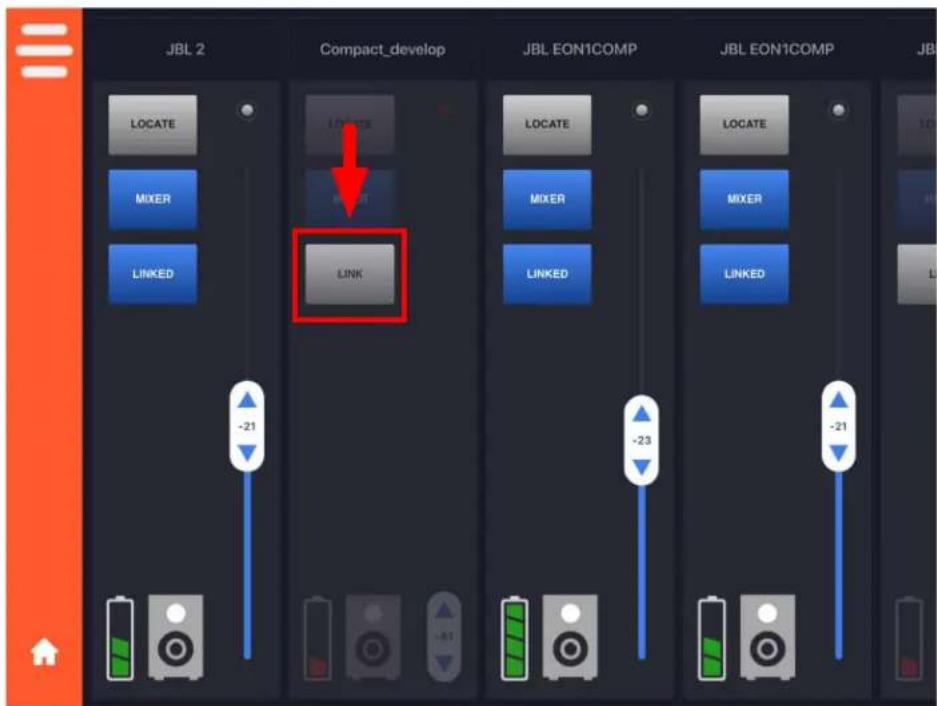Click speaker icon of JBL EON1COMP at -21
The height and width of the screenshot is (706, 937).
coord(767,637)
